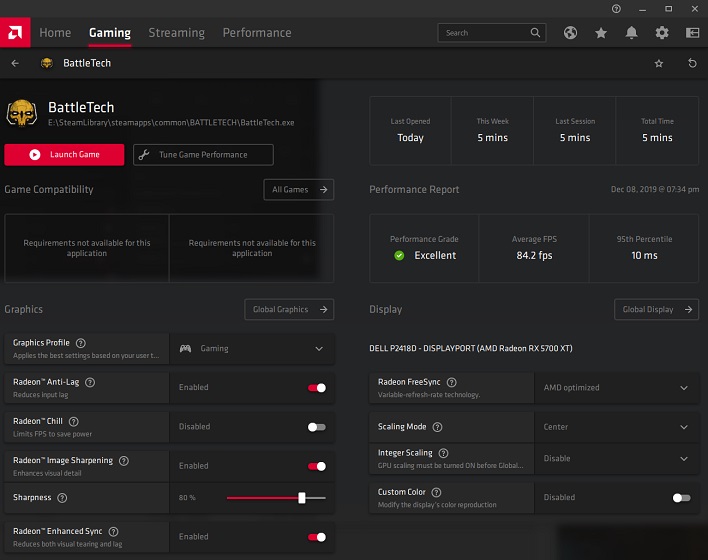Reset BattleTech profile with the undo icon
This screenshot has width=708, height=560.
(x=692, y=63)
